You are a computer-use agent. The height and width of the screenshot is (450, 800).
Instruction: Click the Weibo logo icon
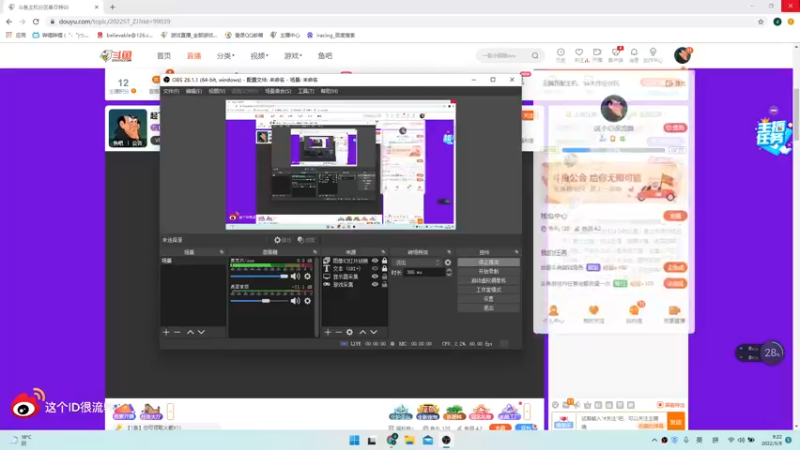(27, 404)
